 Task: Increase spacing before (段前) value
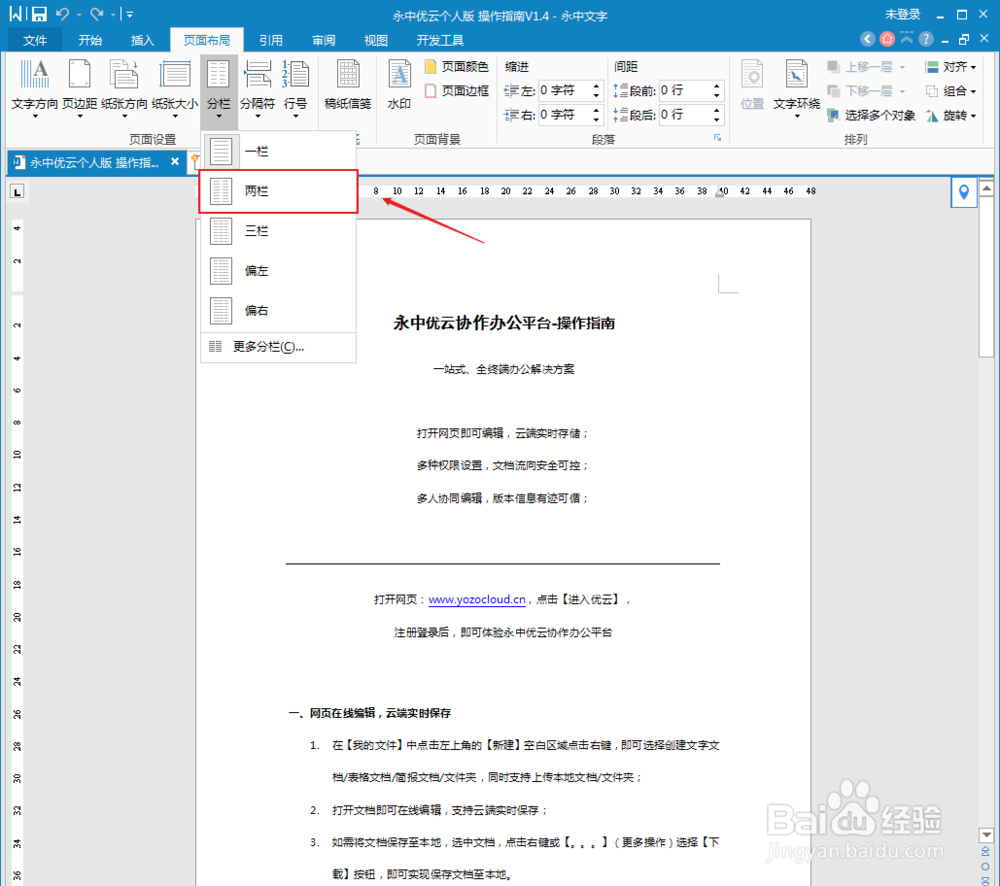pyautogui.click(x=717, y=85)
